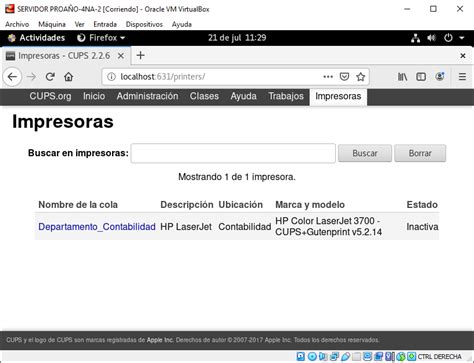The width and height of the screenshot is (474, 363).
Task: Open Firefox Library icon
Action: pyautogui.click(x=402, y=77)
